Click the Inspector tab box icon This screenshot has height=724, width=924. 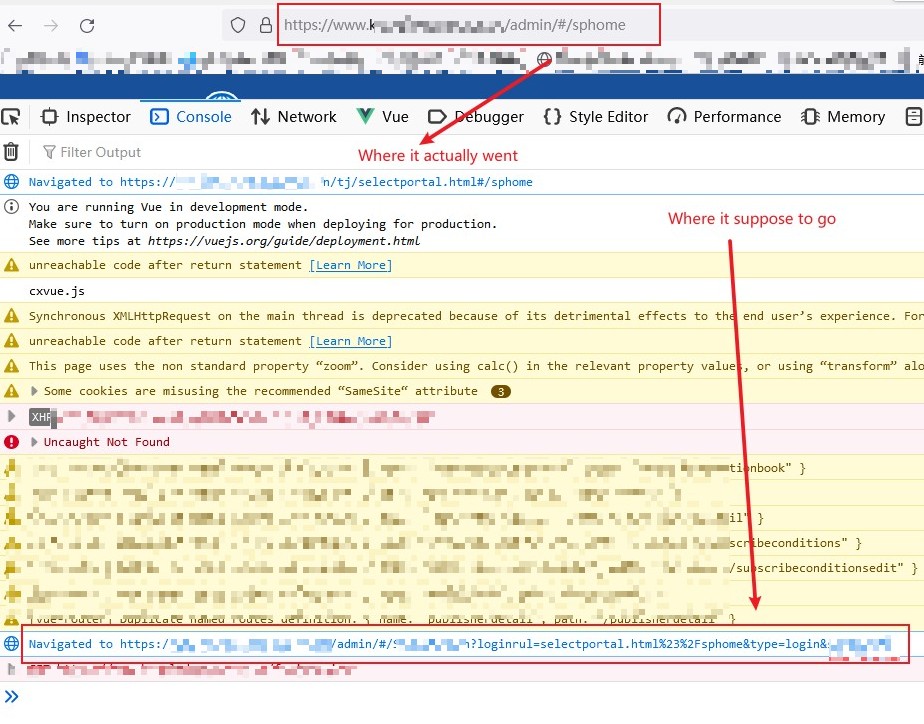tap(50, 117)
